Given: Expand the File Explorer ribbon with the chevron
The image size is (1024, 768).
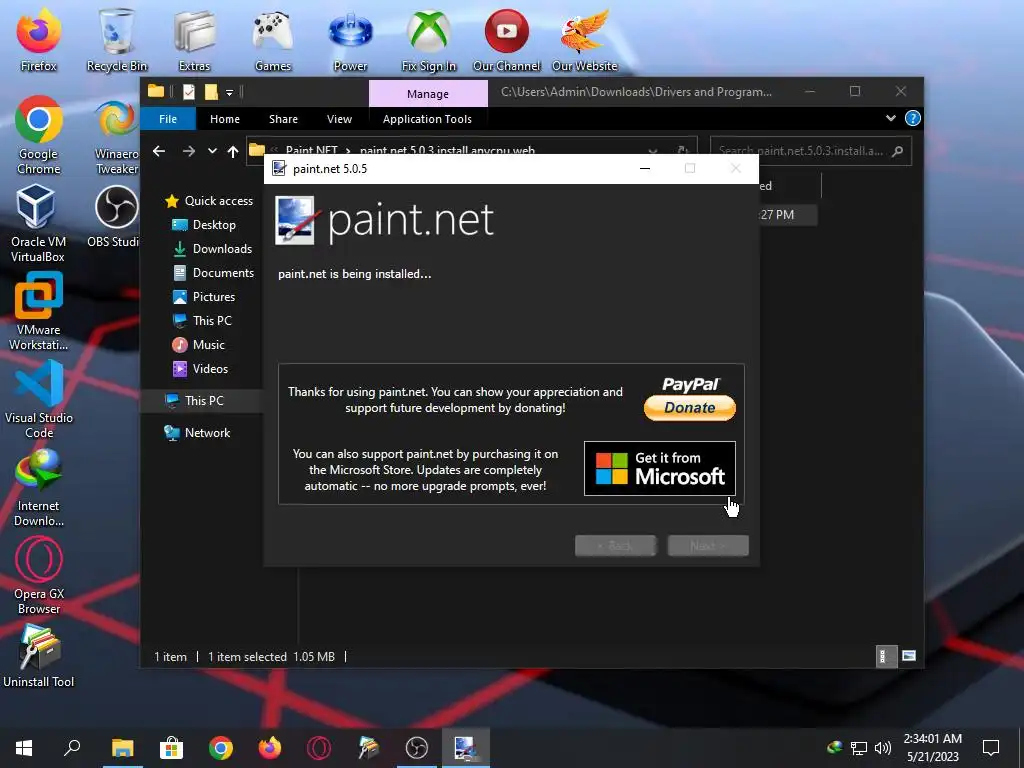Looking at the screenshot, I should pyautogui.click(x=891, y=118).
